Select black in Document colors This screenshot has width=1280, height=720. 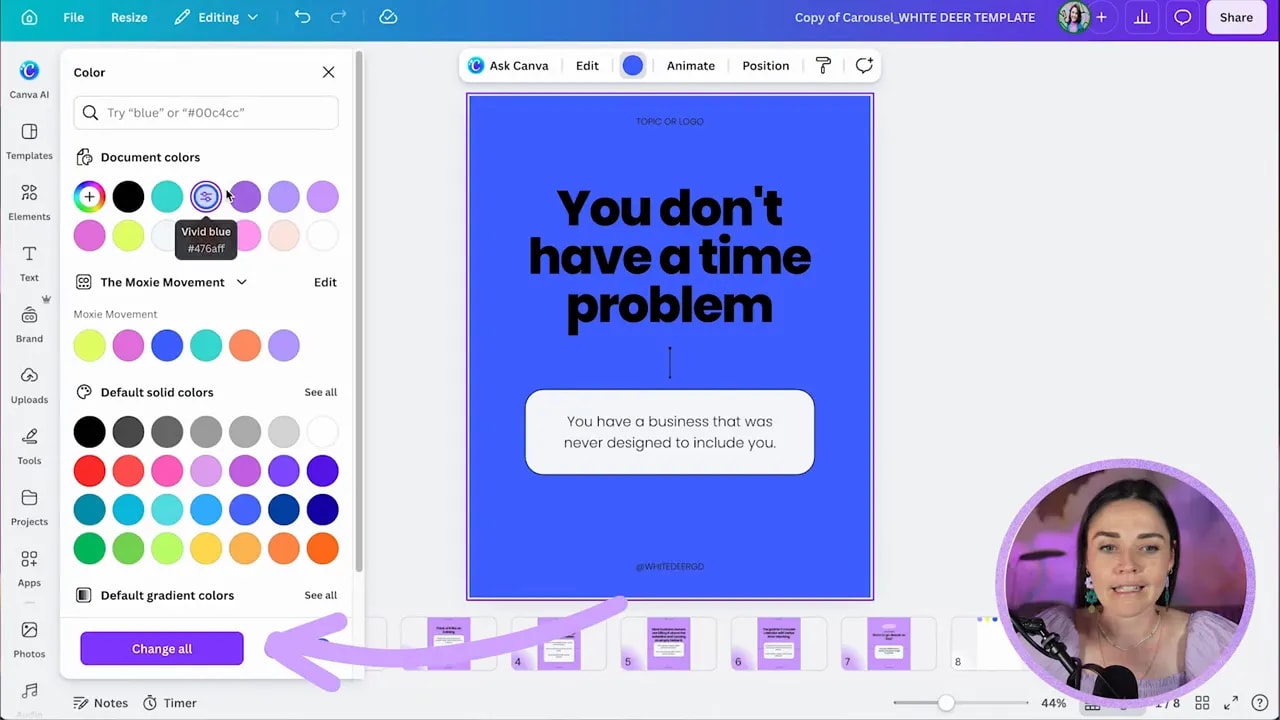pyautogui.click(x=128, y=197)
